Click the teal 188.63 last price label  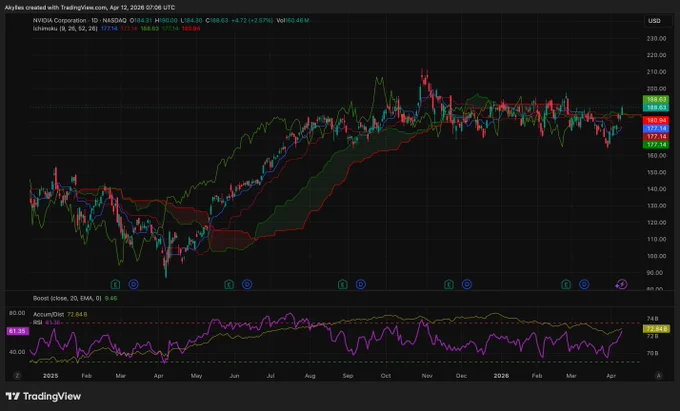656,108
